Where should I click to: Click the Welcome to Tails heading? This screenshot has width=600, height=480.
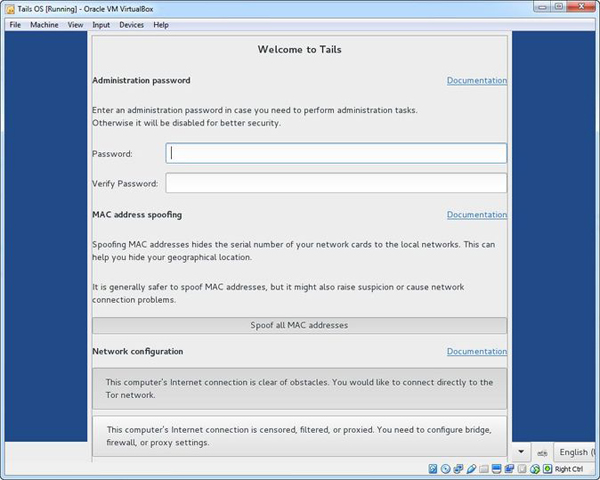pos(300,49)
